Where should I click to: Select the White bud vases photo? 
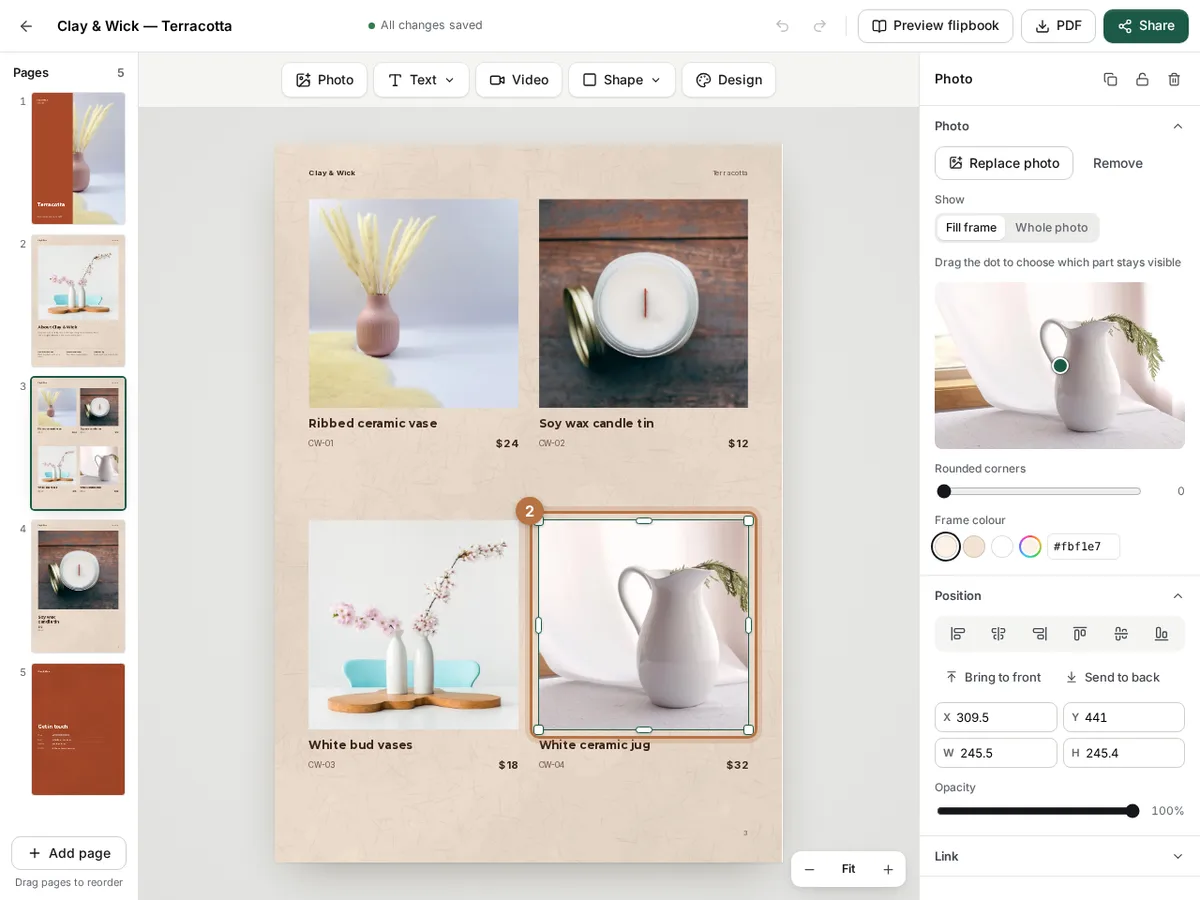coord(413,625)
